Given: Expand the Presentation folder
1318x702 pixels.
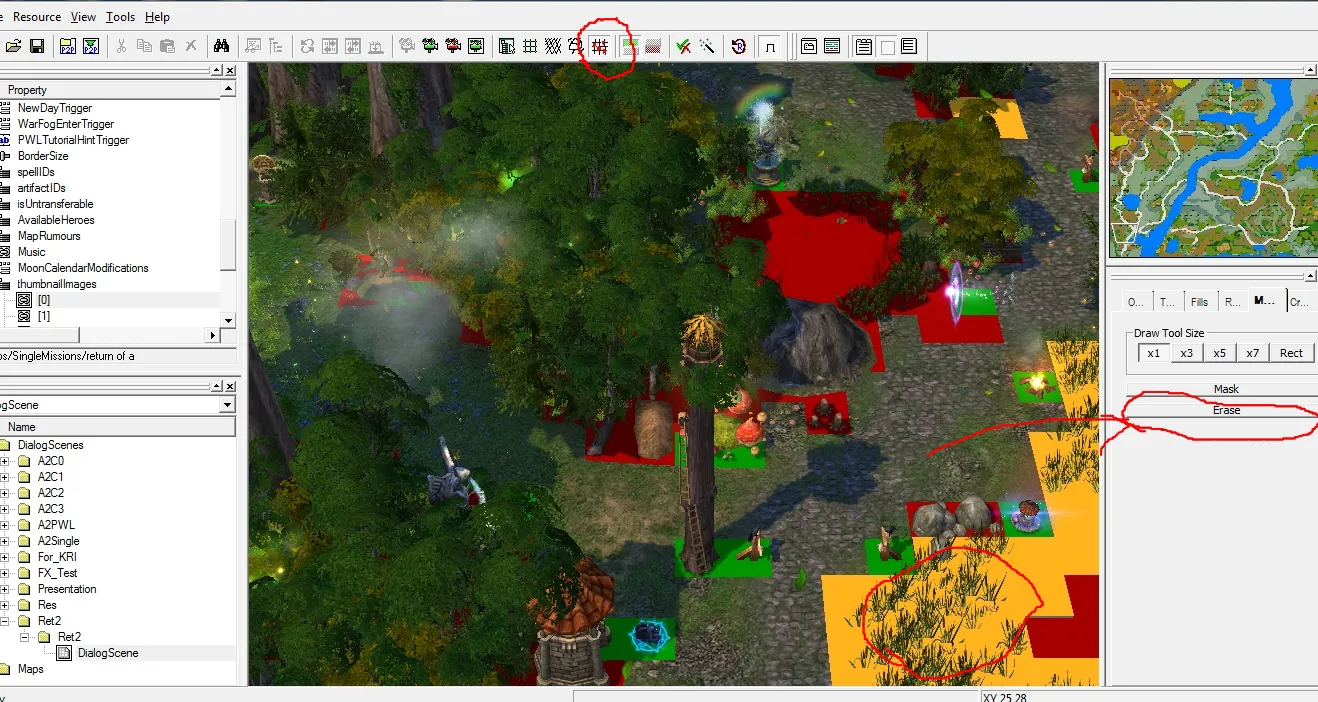Looking at the screenshot, I should (5, 589).
